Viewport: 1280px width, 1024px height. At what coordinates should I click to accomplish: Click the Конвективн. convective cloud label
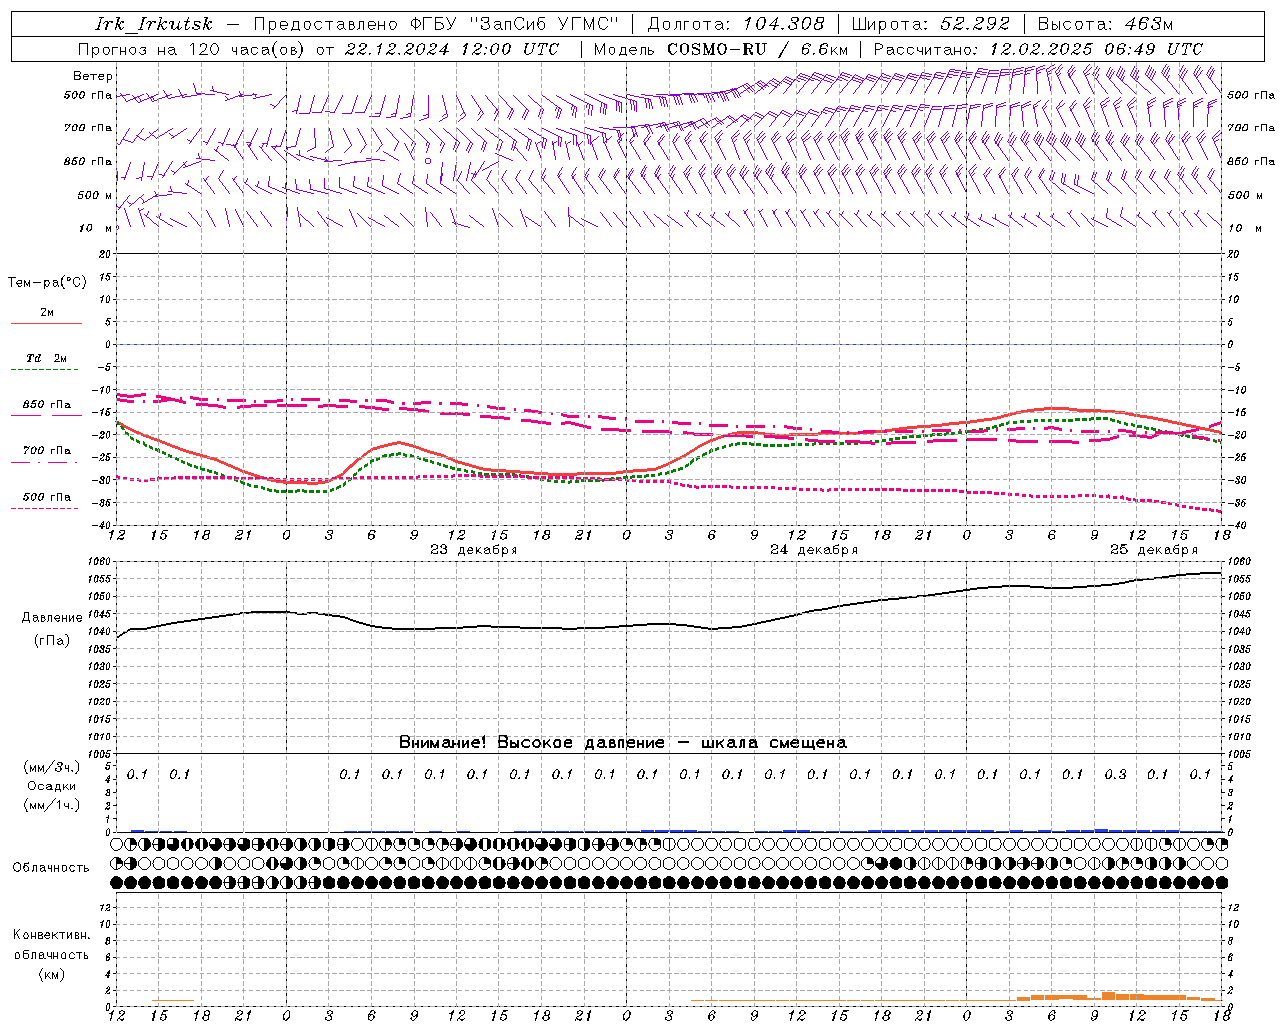click(51, 935)
